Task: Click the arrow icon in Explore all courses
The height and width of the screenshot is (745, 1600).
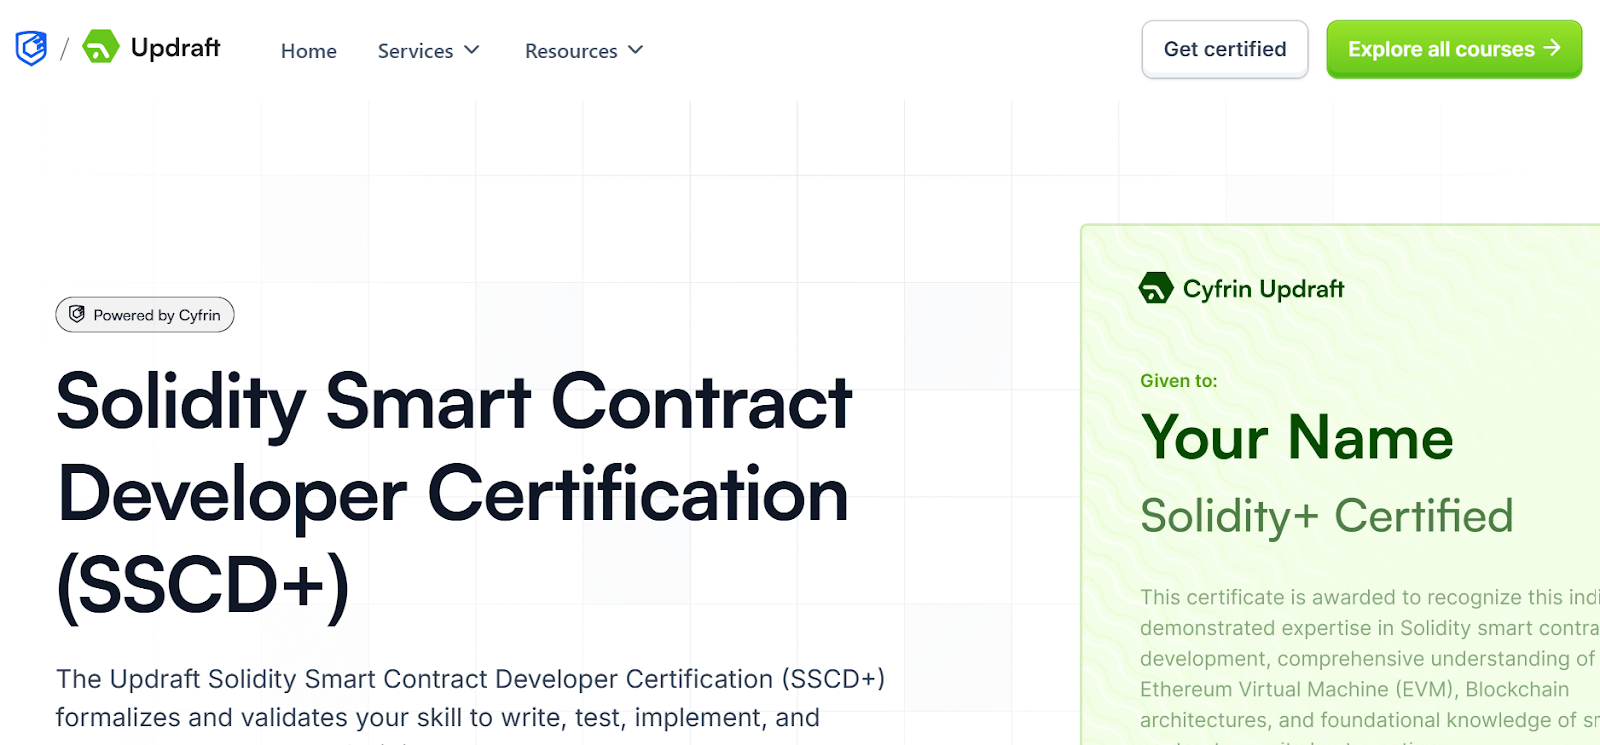Action: tap(1552, 48)
